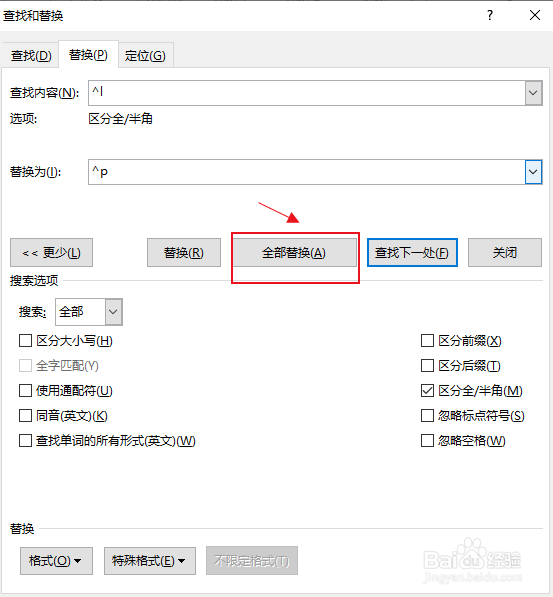Uncheck 区分全/半角(M) checkbox
The width and height of the screenshot is (553, 597).
click(427, 391)
